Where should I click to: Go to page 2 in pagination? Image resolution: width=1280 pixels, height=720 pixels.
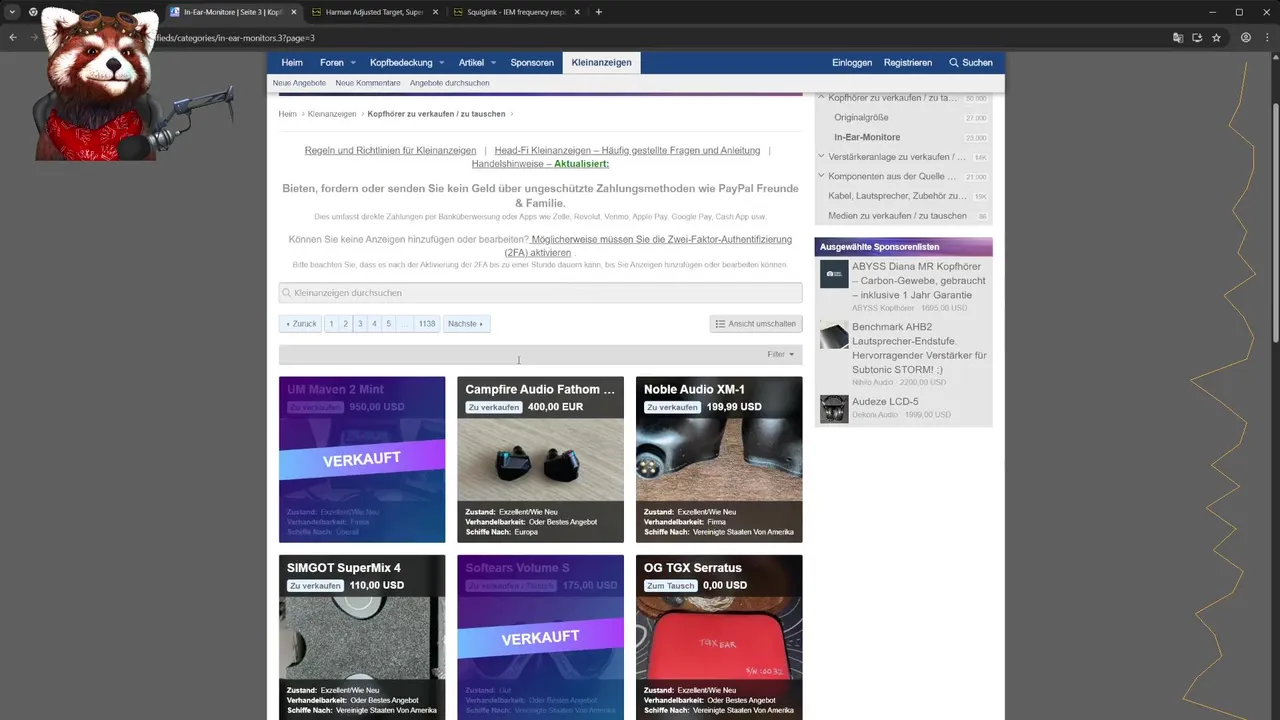pos(345,324)
